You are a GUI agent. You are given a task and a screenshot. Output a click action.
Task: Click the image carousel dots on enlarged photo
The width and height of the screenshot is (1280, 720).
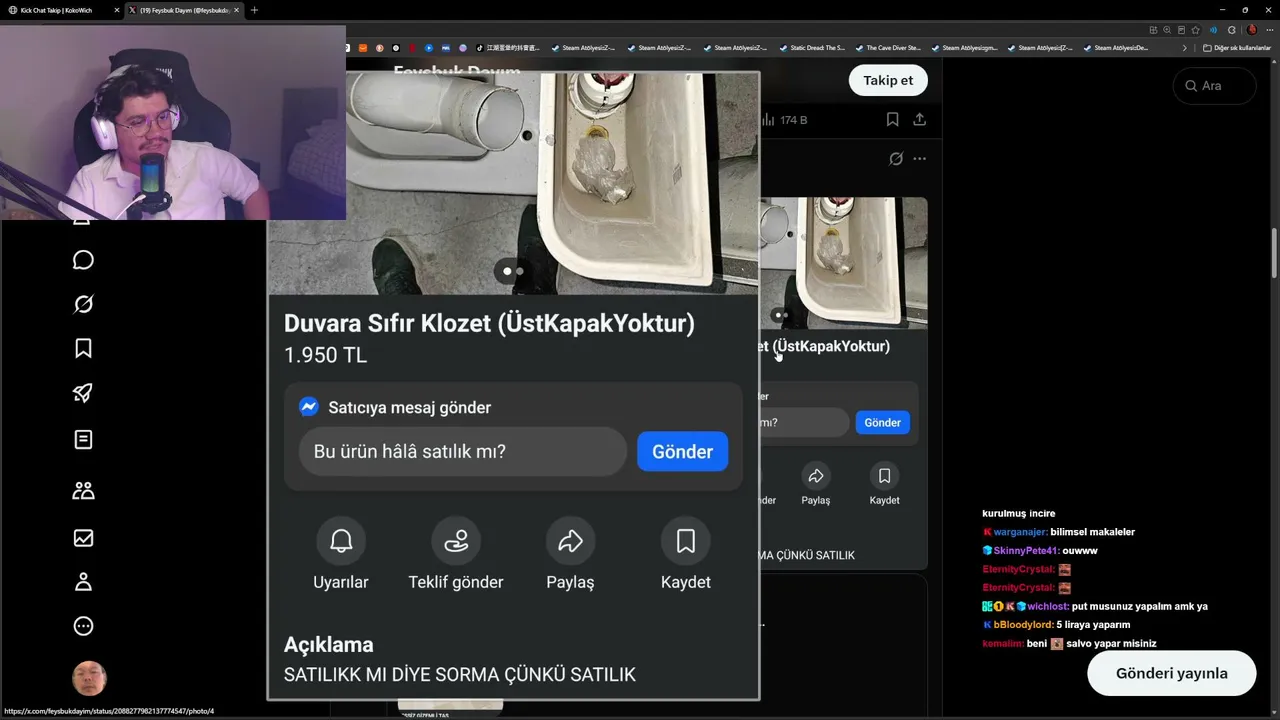513,271
